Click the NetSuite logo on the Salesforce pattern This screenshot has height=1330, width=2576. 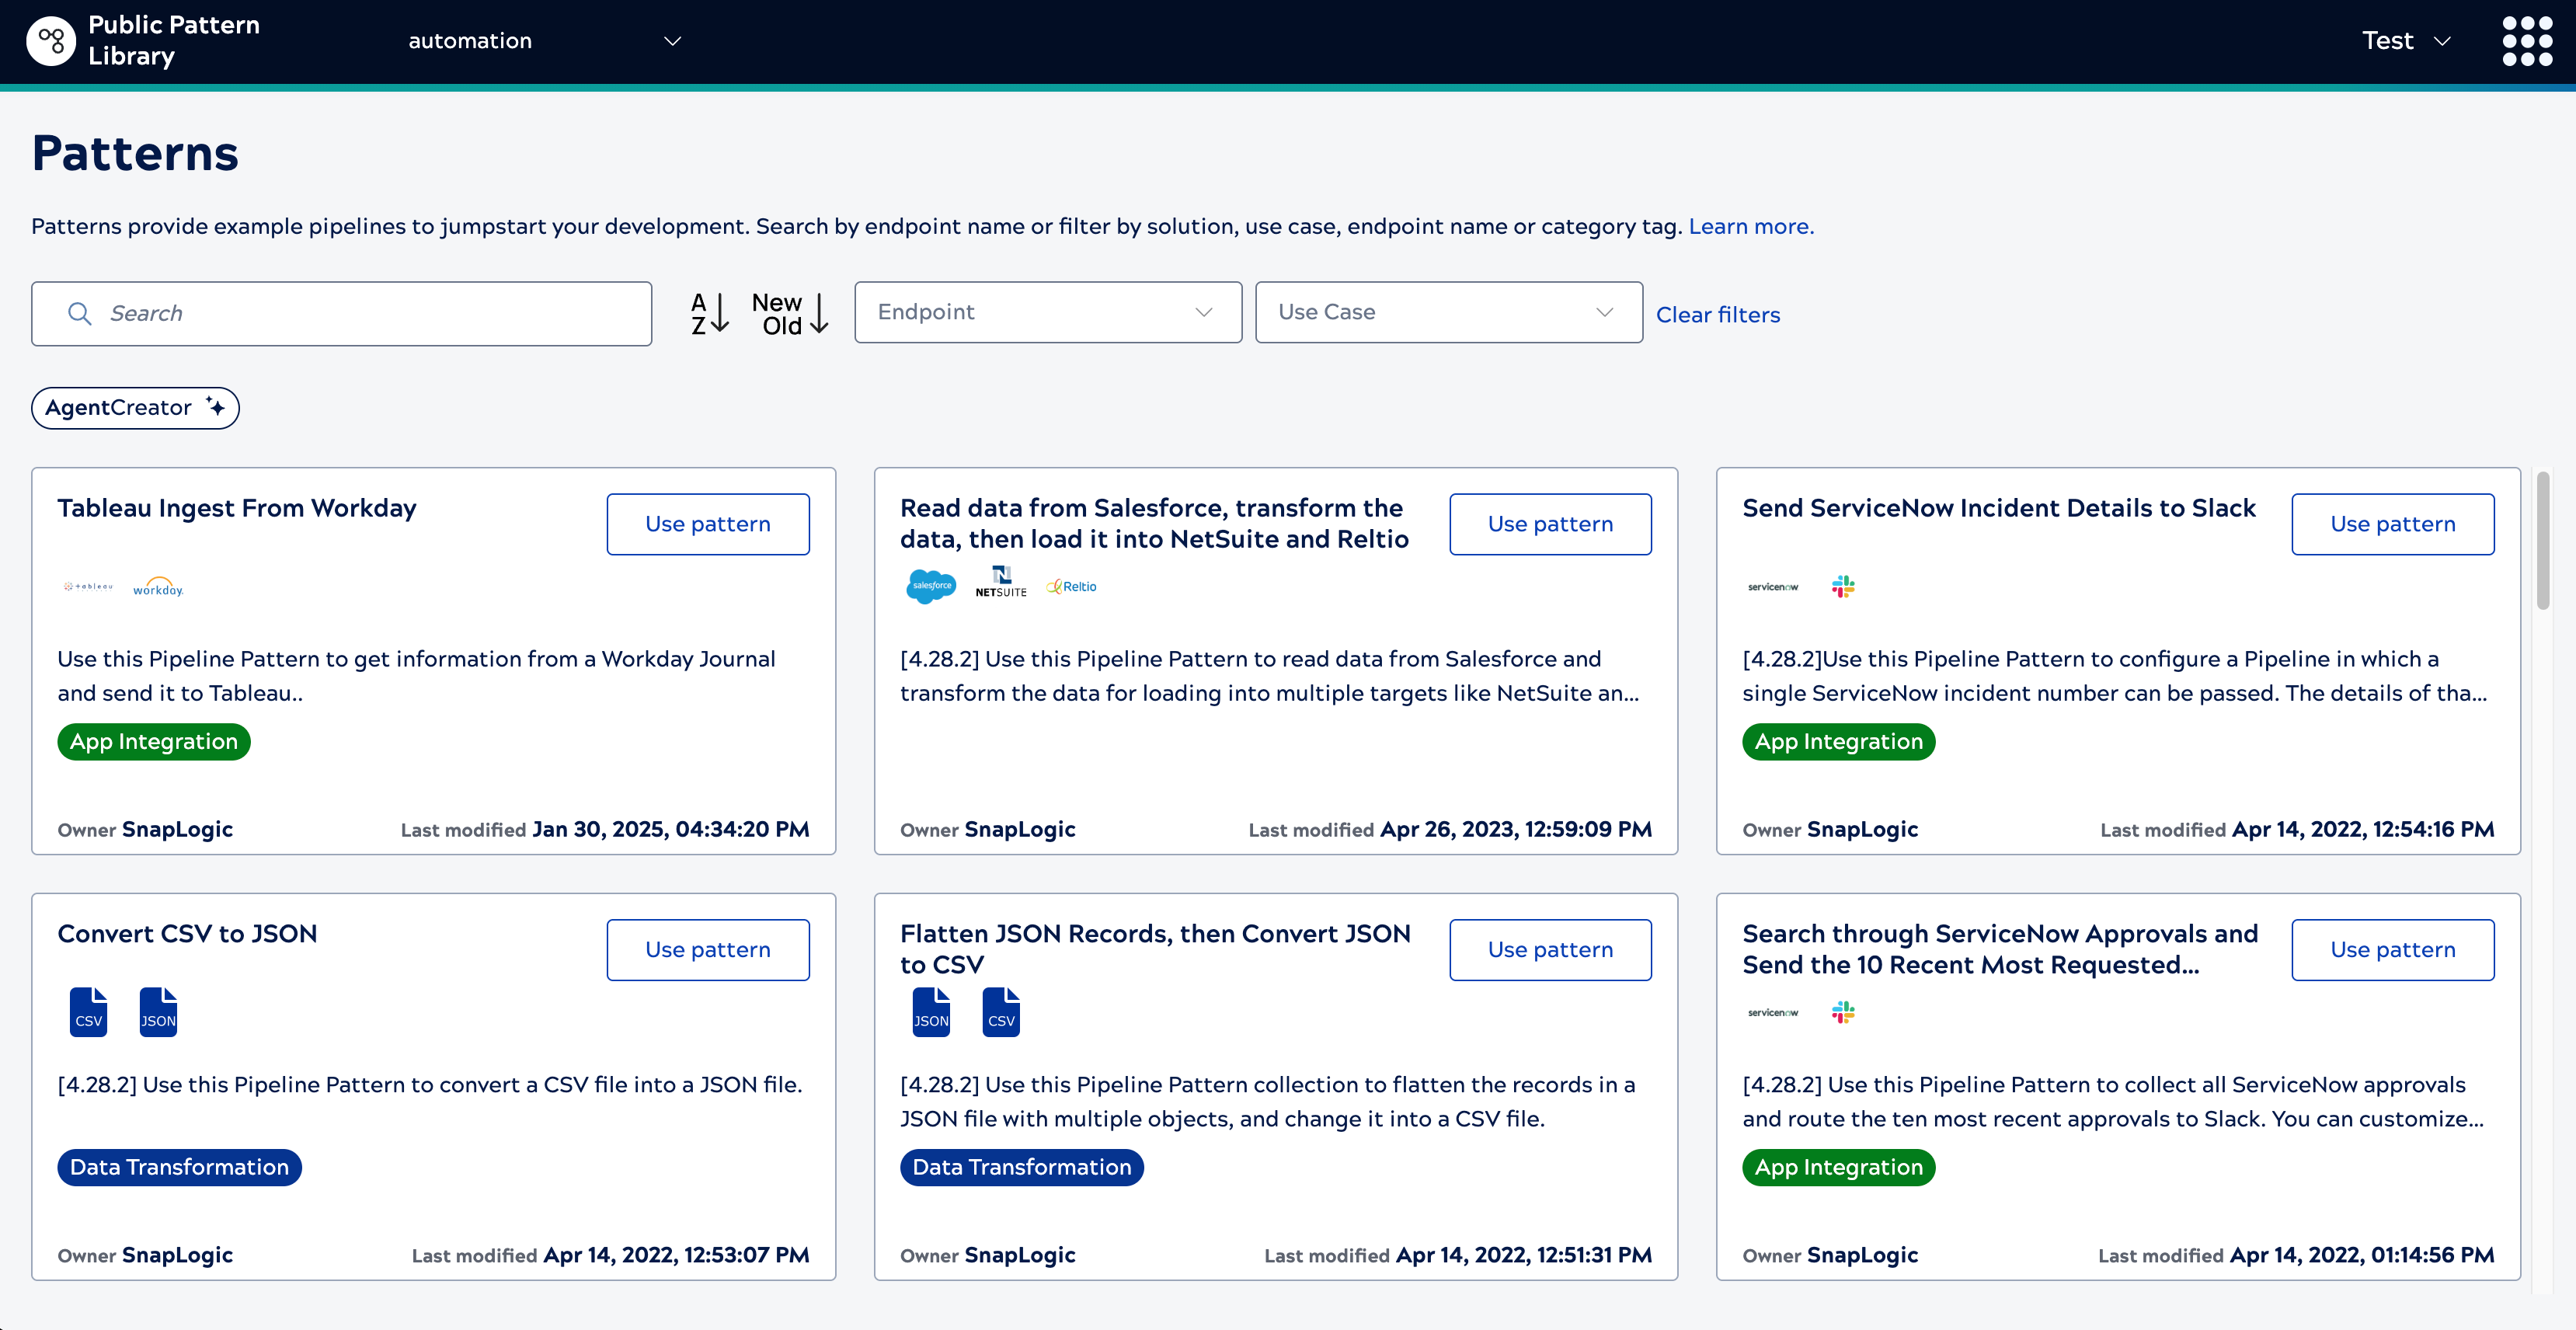[1001, 583]
